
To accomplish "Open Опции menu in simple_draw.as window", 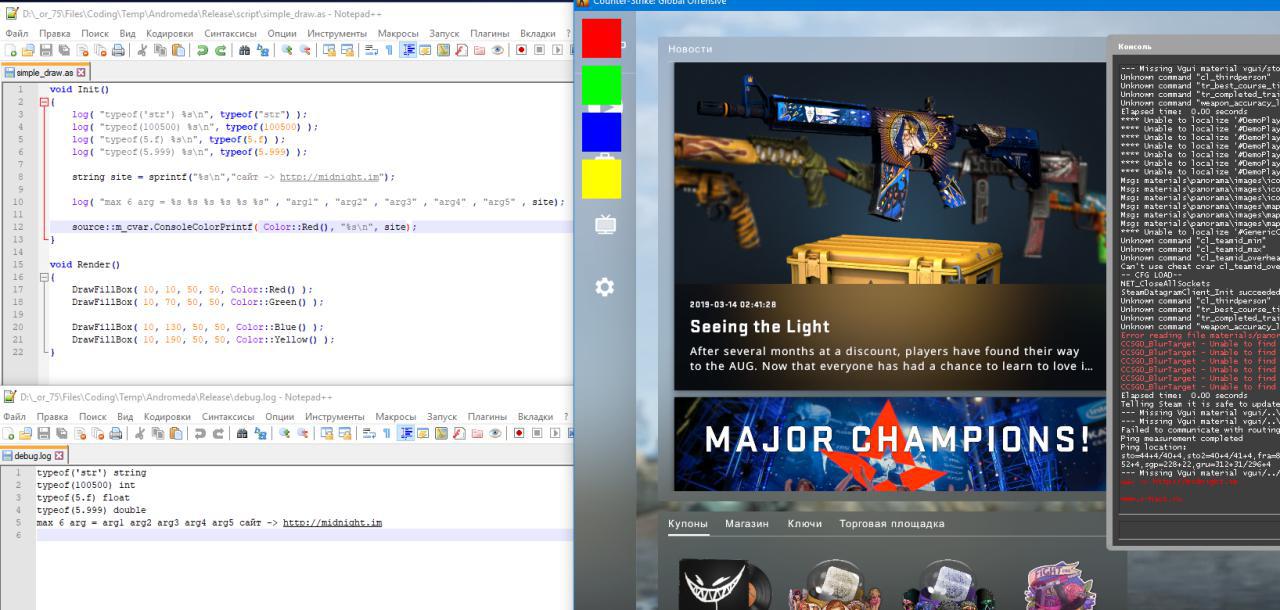I will tap(281, 33).
